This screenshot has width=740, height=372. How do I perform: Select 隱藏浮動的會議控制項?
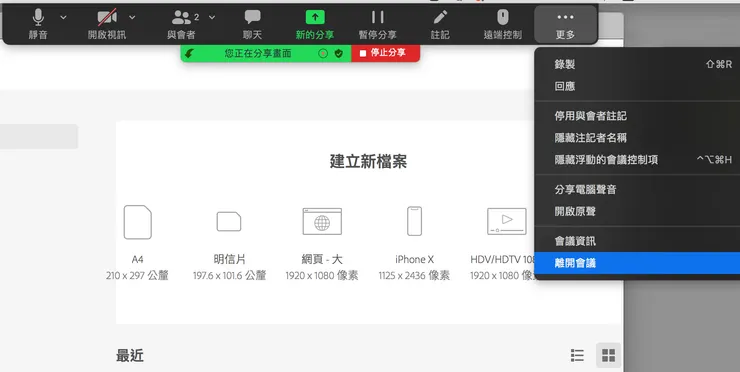pyautogui.click(x=638, y=160)
